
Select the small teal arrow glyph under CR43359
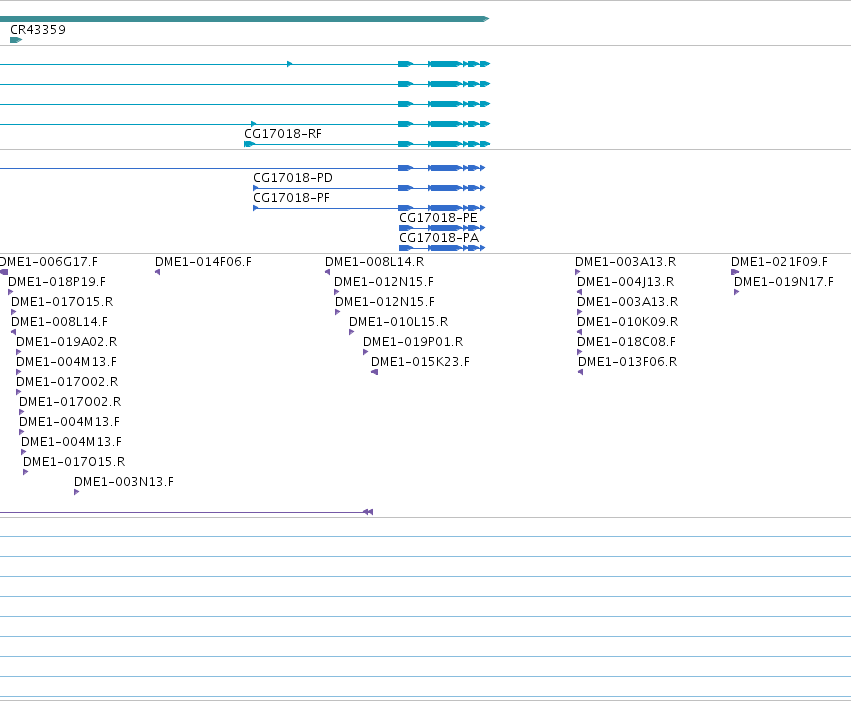(16, 40)
